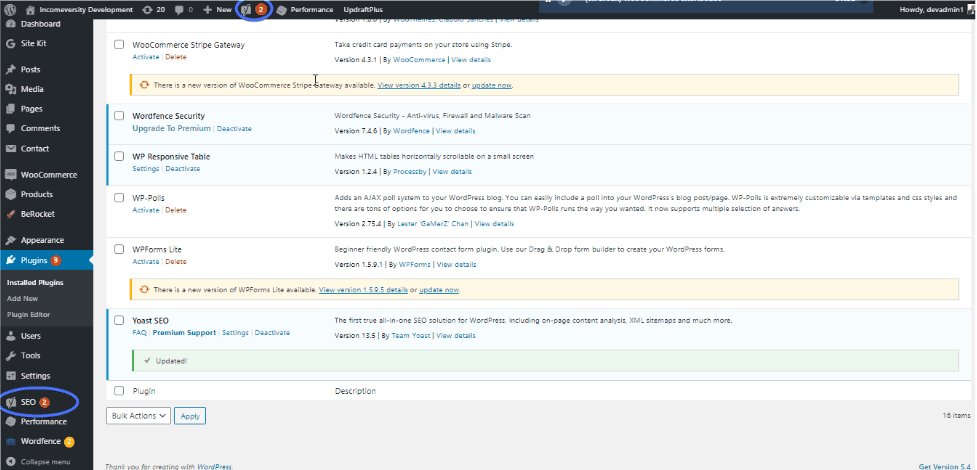
Task: Select the WP Responsive Table checkbox
Action: pos(119,156)
